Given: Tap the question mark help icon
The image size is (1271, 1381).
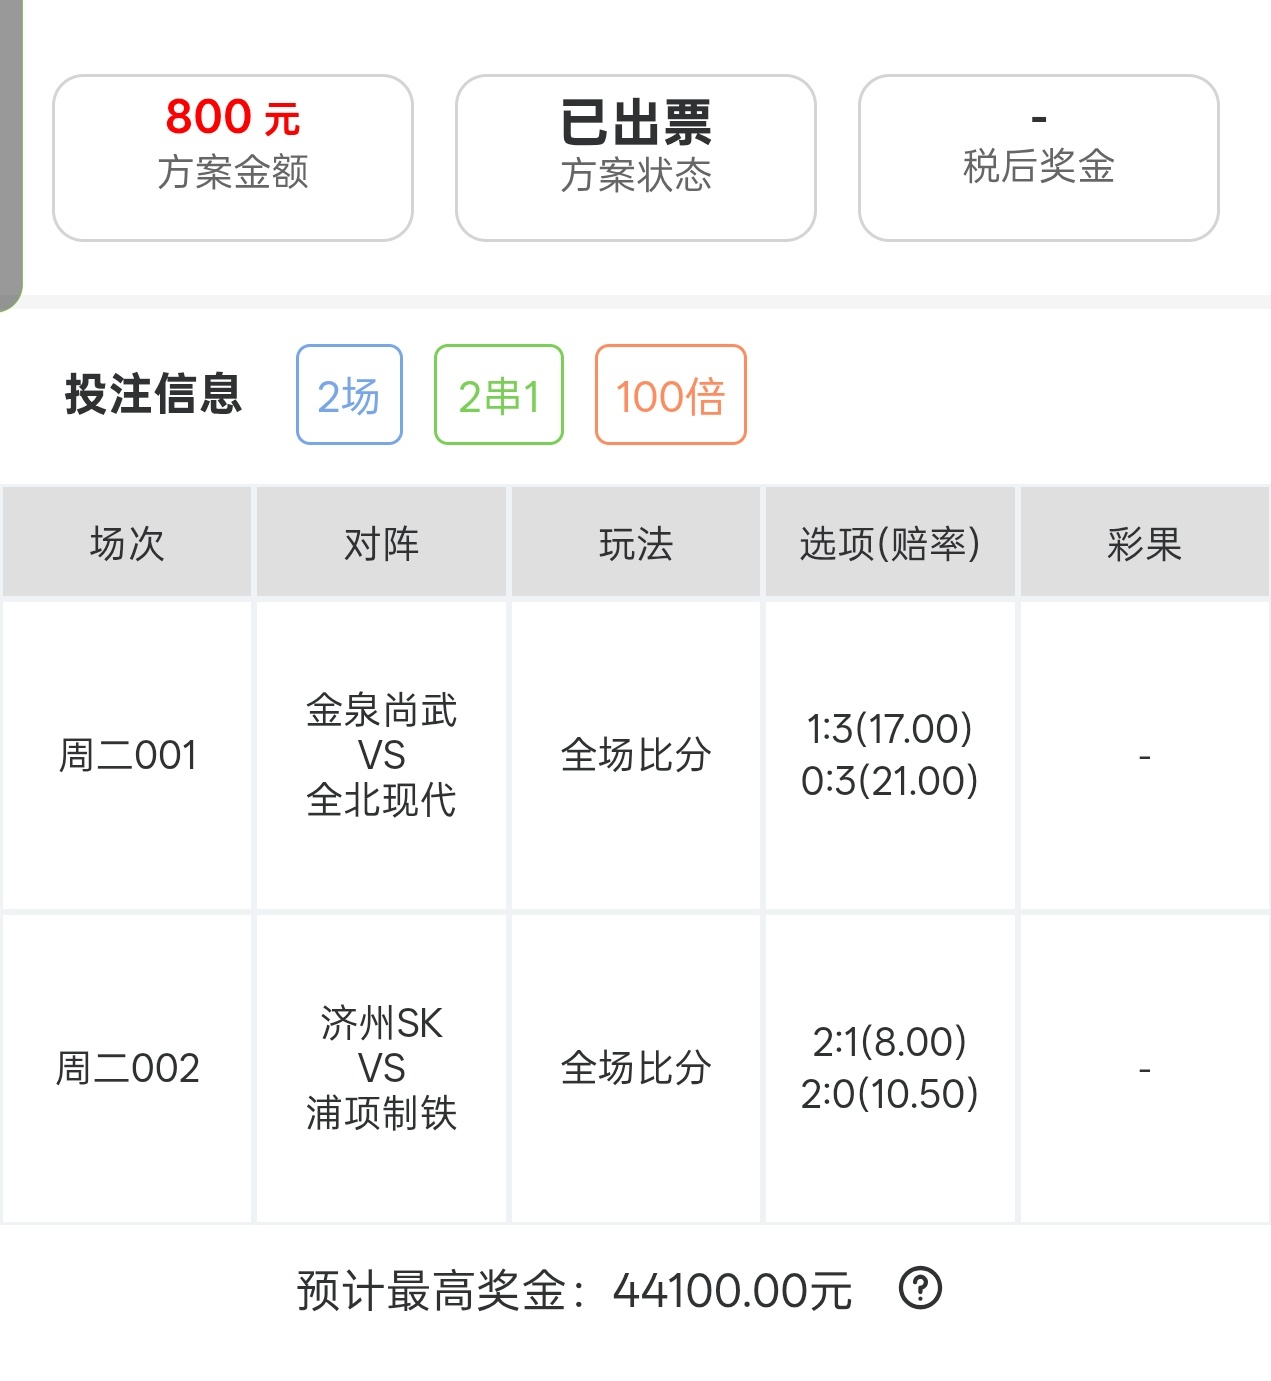Looking at the screenshot, I should coord(920,1288).
